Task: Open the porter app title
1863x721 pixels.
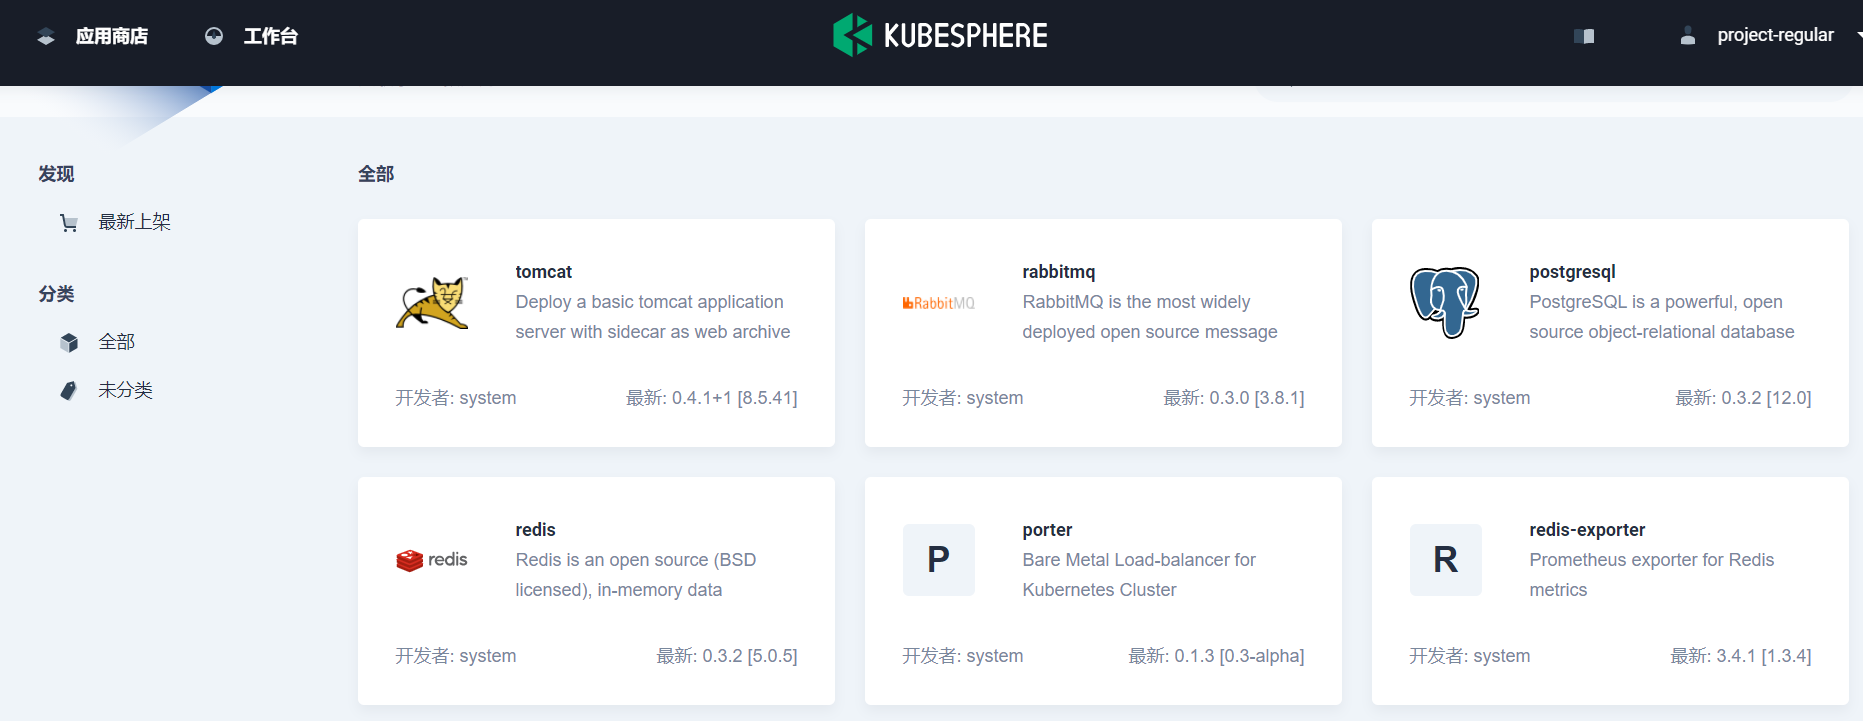Action: click(x=1047, y=530)
